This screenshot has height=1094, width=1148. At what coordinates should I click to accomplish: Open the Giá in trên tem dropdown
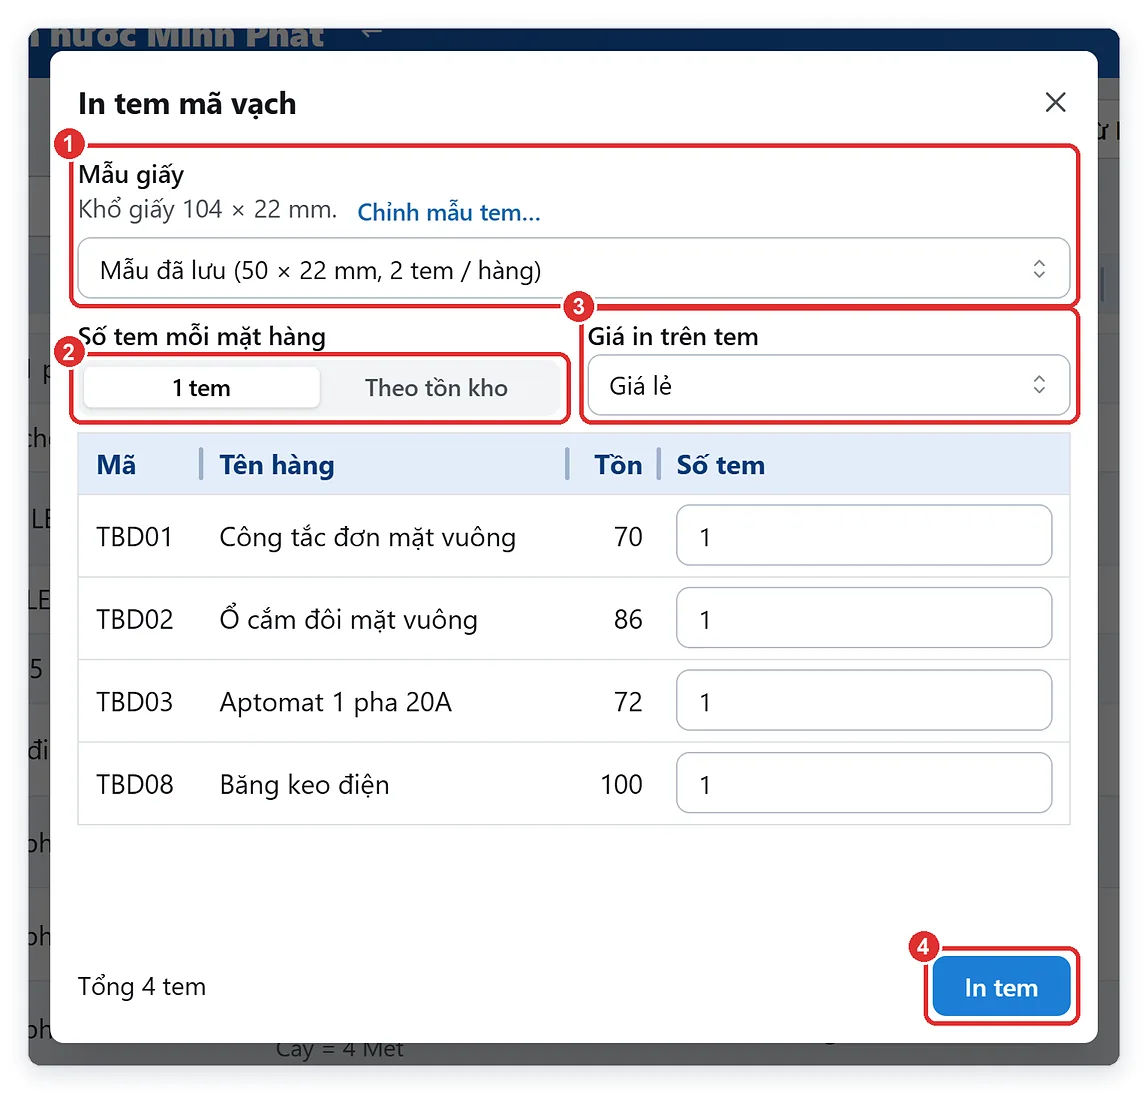(829, 385)
